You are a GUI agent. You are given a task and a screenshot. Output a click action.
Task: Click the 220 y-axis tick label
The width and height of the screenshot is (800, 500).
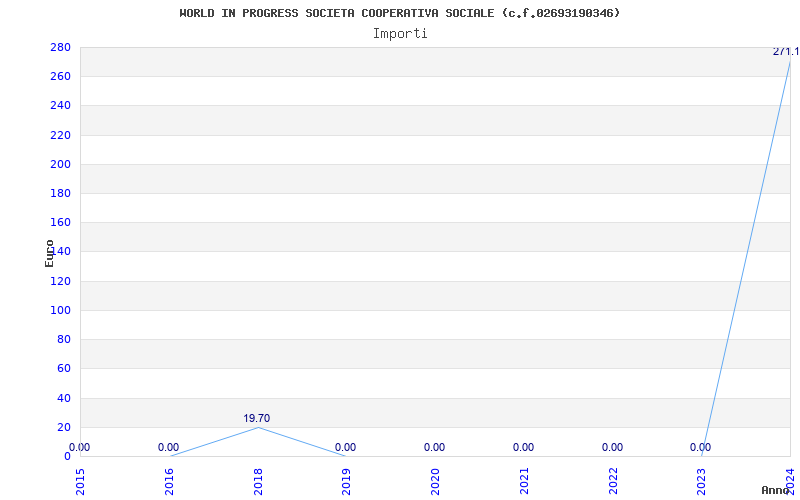coord(60,135)
